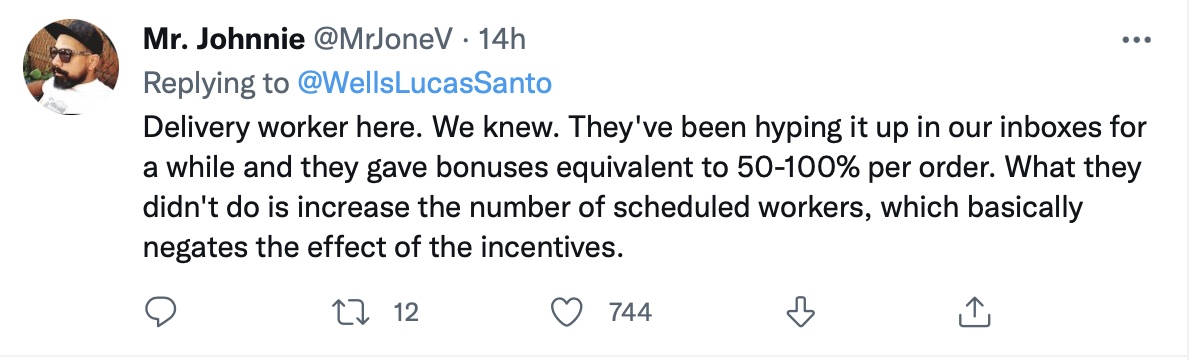Click the Replying to label

[216, 83]
